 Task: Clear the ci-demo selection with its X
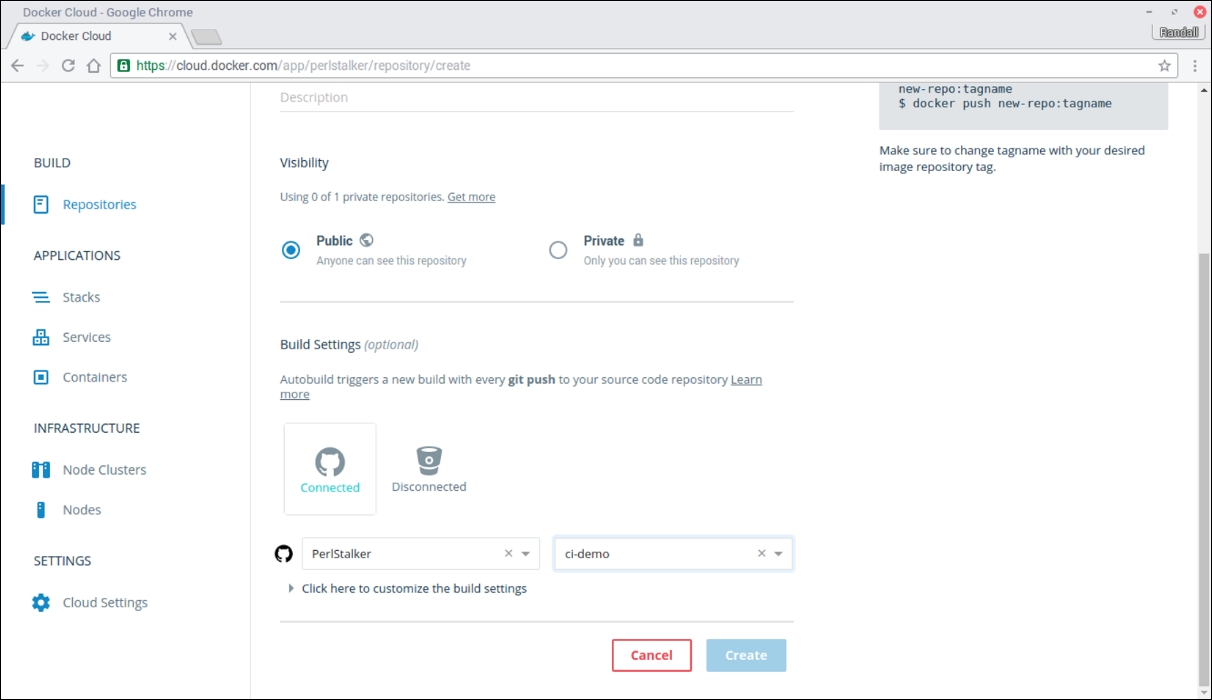[762, 553]
